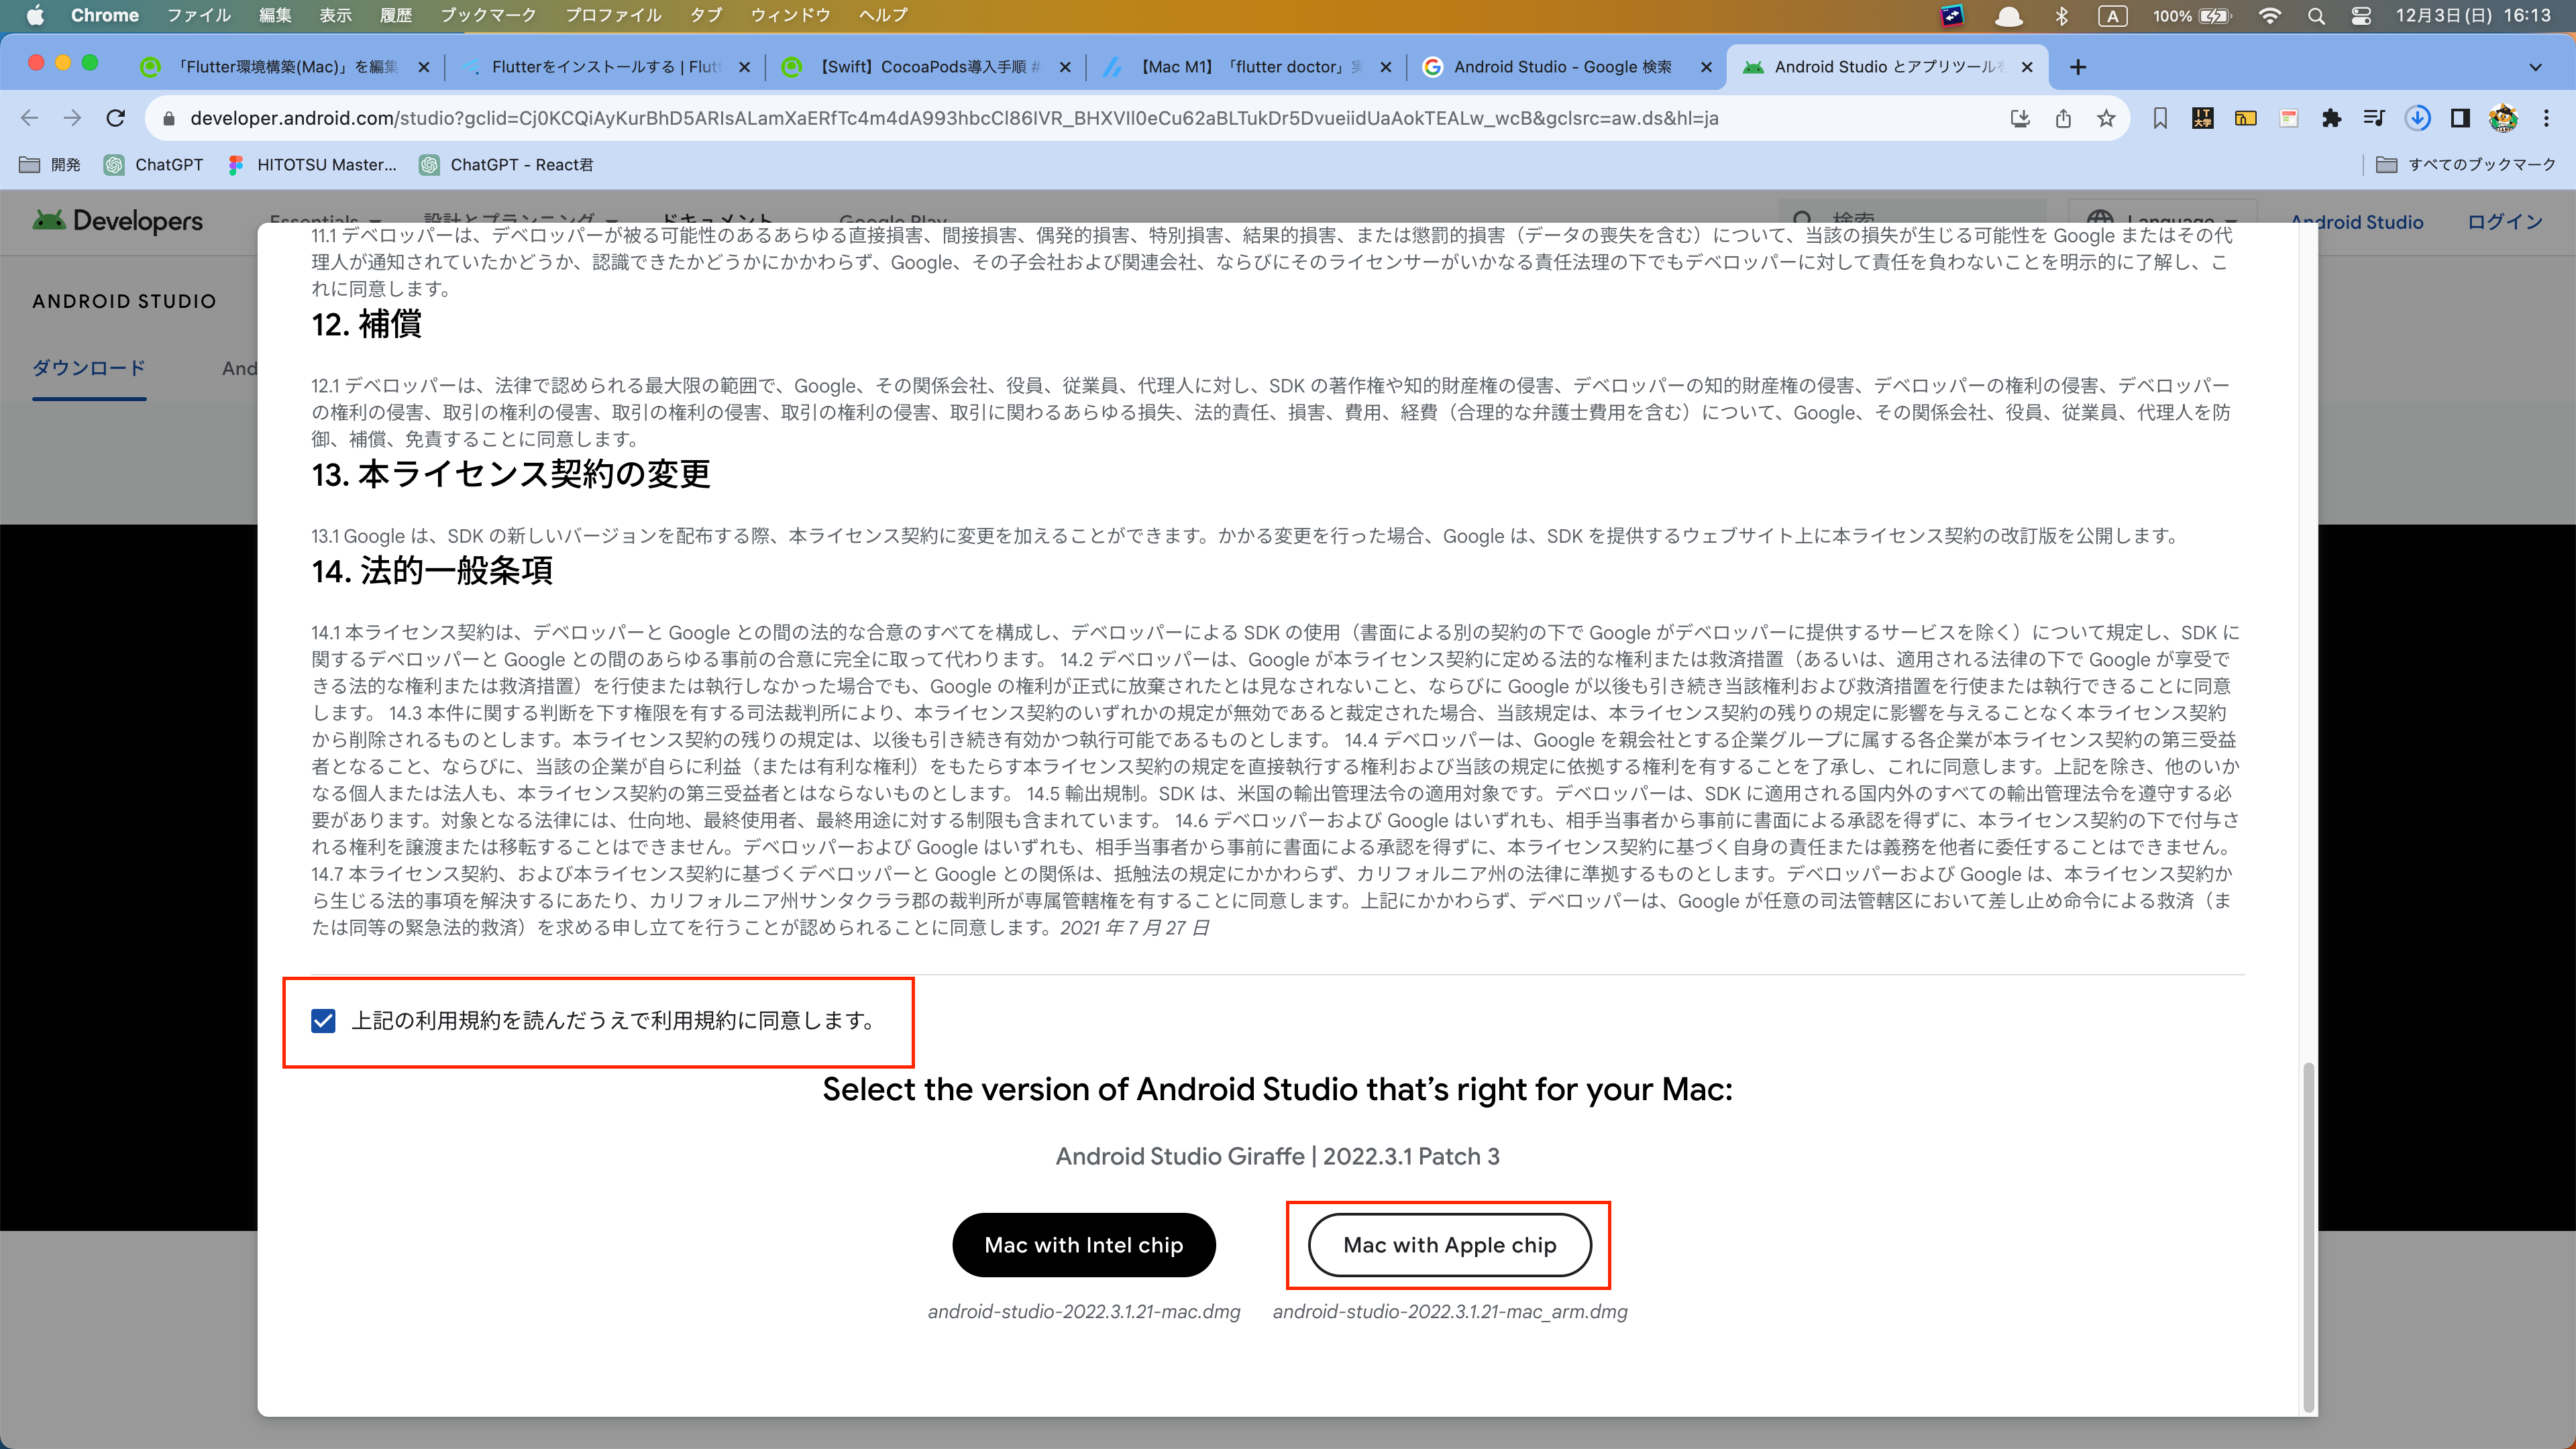Check the download progress indicator icon
The height and width of the screenshot is (1449, 2576).
click(x=2419, y=118)
